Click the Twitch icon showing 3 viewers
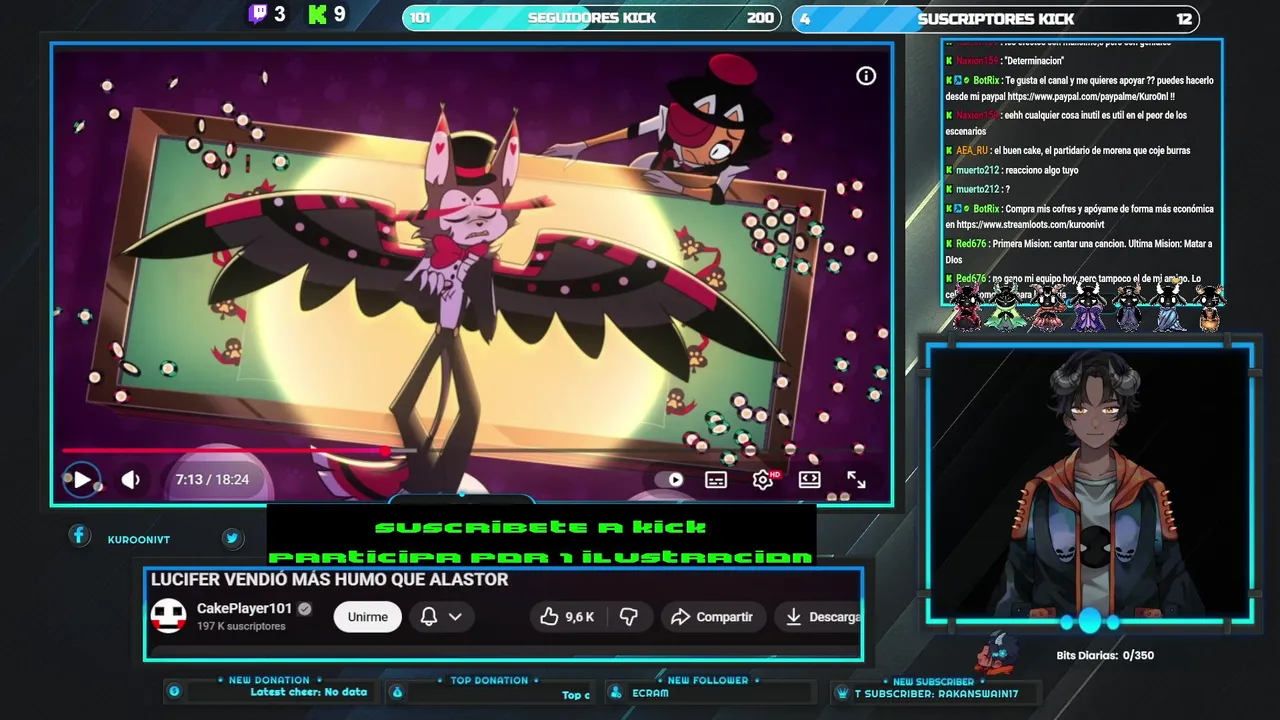1280x720 pixels. (258, 14)
